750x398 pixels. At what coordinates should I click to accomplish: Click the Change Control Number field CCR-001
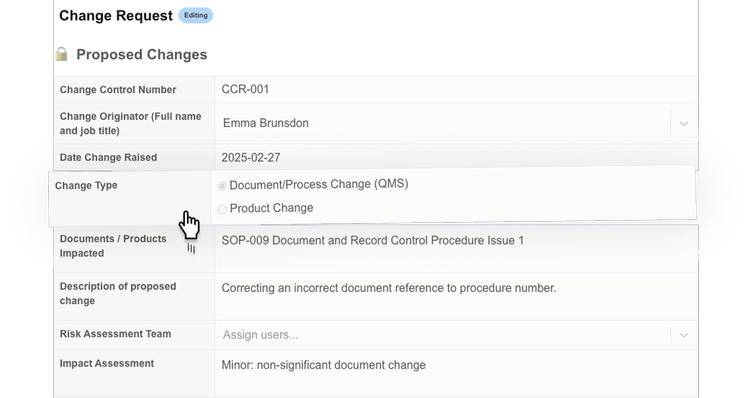(455, 89)
